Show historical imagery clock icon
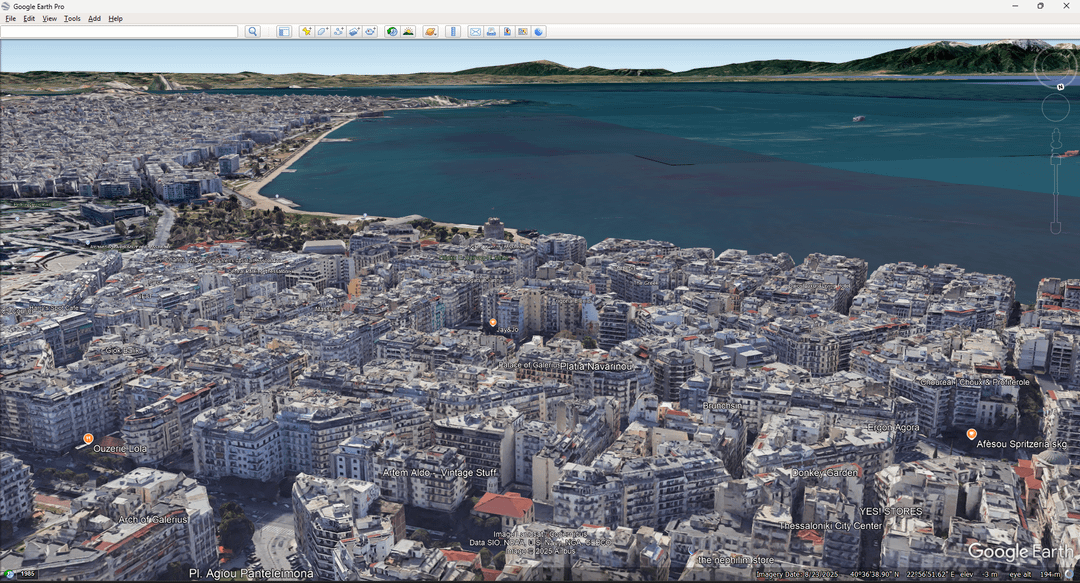The height and width of the screenshot is (583, 1080). click(392, 32)
